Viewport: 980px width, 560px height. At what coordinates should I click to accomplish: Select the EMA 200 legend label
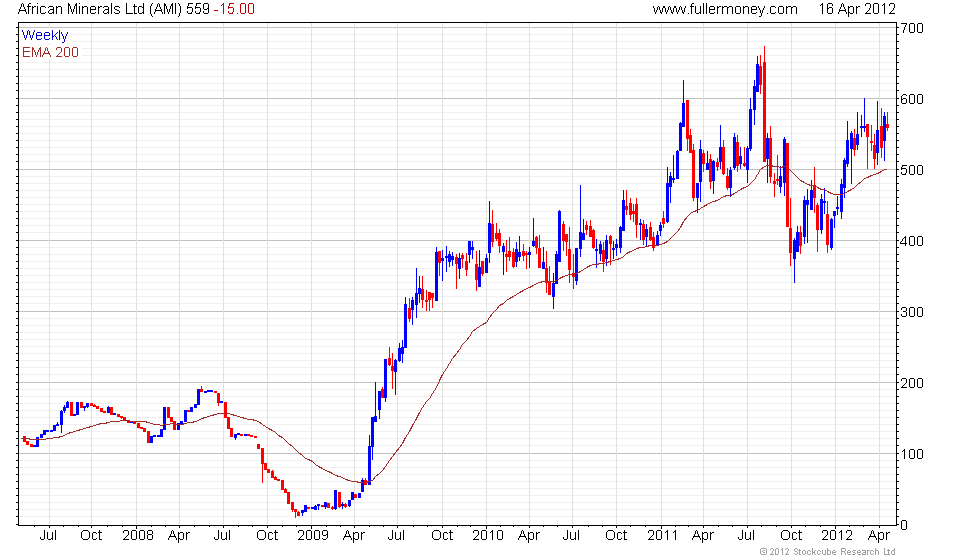(x=50, y=52)
